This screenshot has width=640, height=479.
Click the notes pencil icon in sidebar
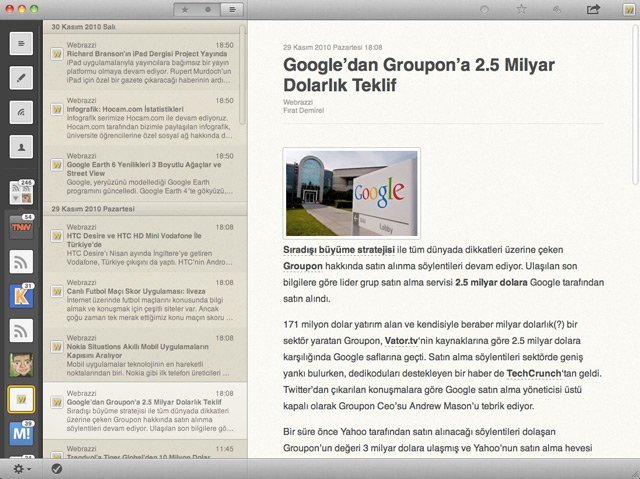point(20,78)
